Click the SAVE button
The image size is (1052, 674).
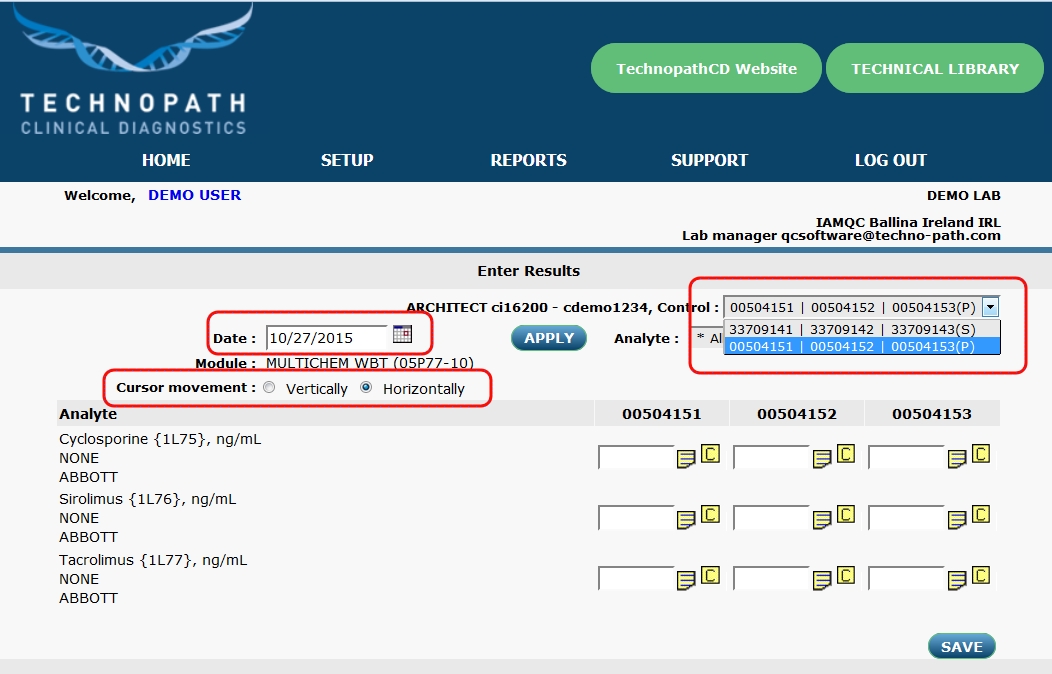coord(961,647)
